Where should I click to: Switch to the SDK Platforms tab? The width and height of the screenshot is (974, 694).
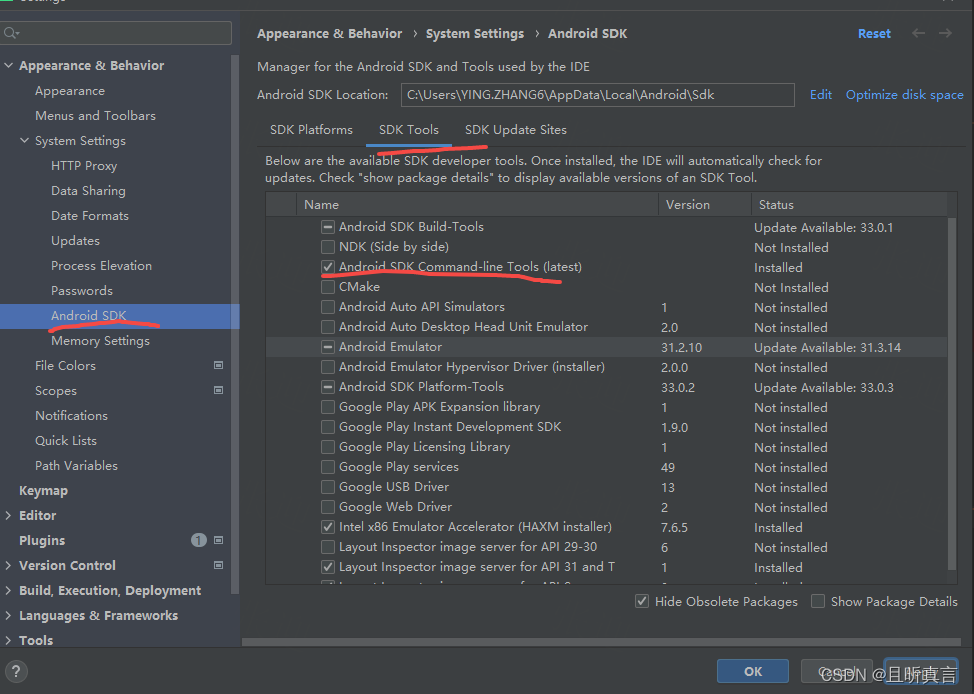(311, 130)
